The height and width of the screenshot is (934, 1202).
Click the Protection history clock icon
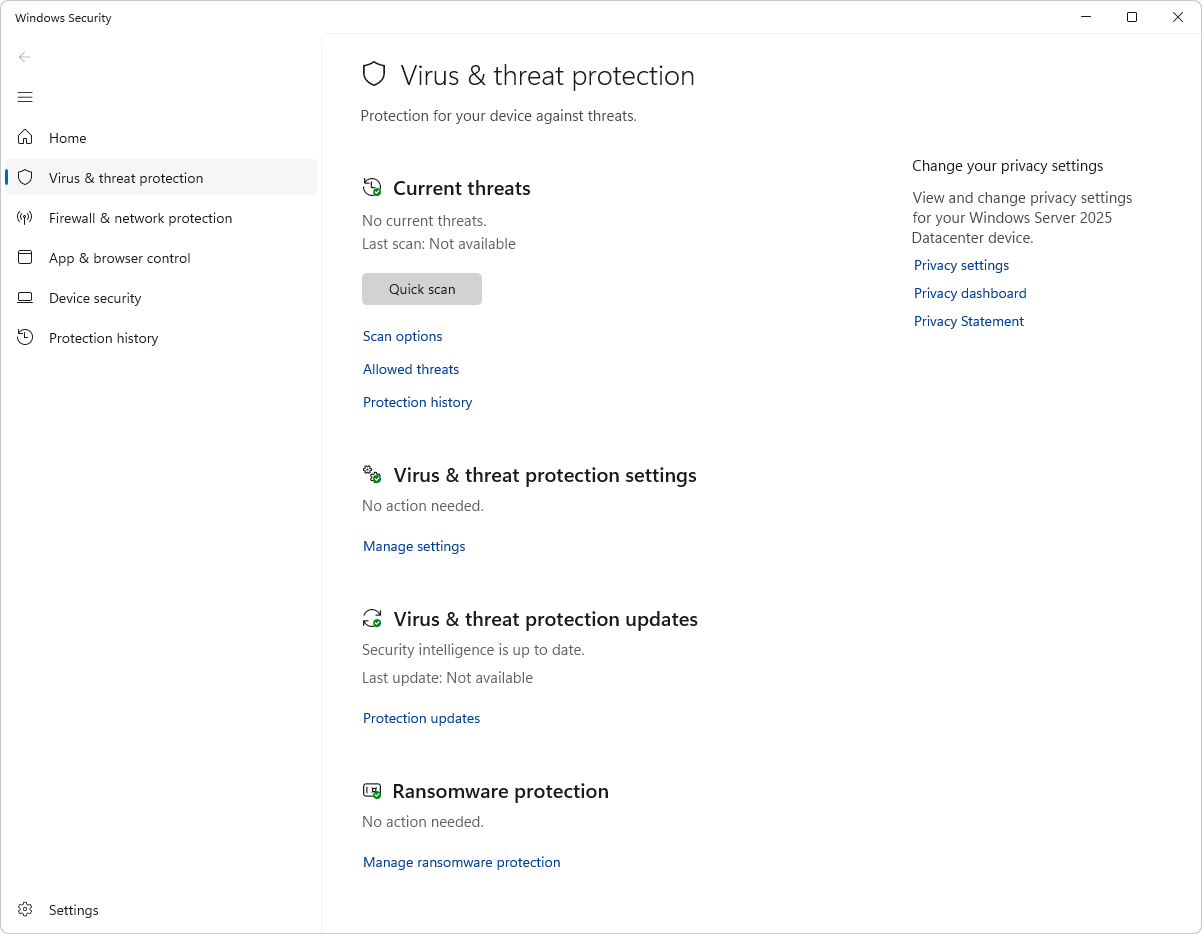tap(26, 338)
